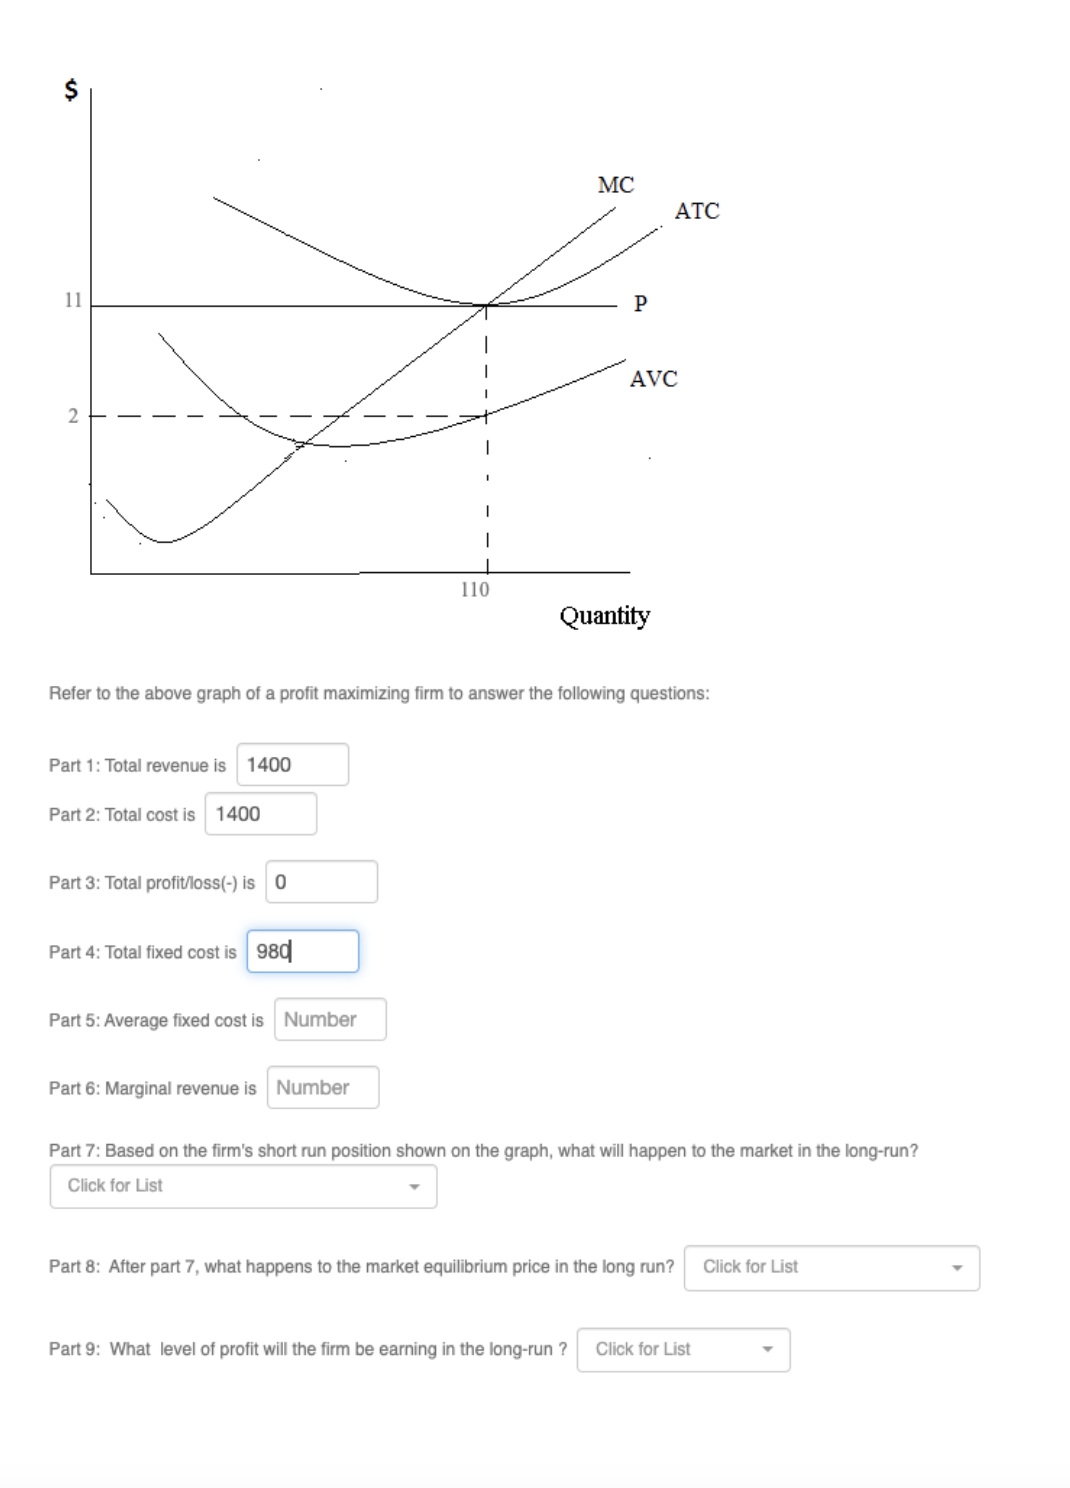The height and width of the screenshot is (1488, 1070).
Task: Click inside the Total fixed cost field
Action: (303, 950)
